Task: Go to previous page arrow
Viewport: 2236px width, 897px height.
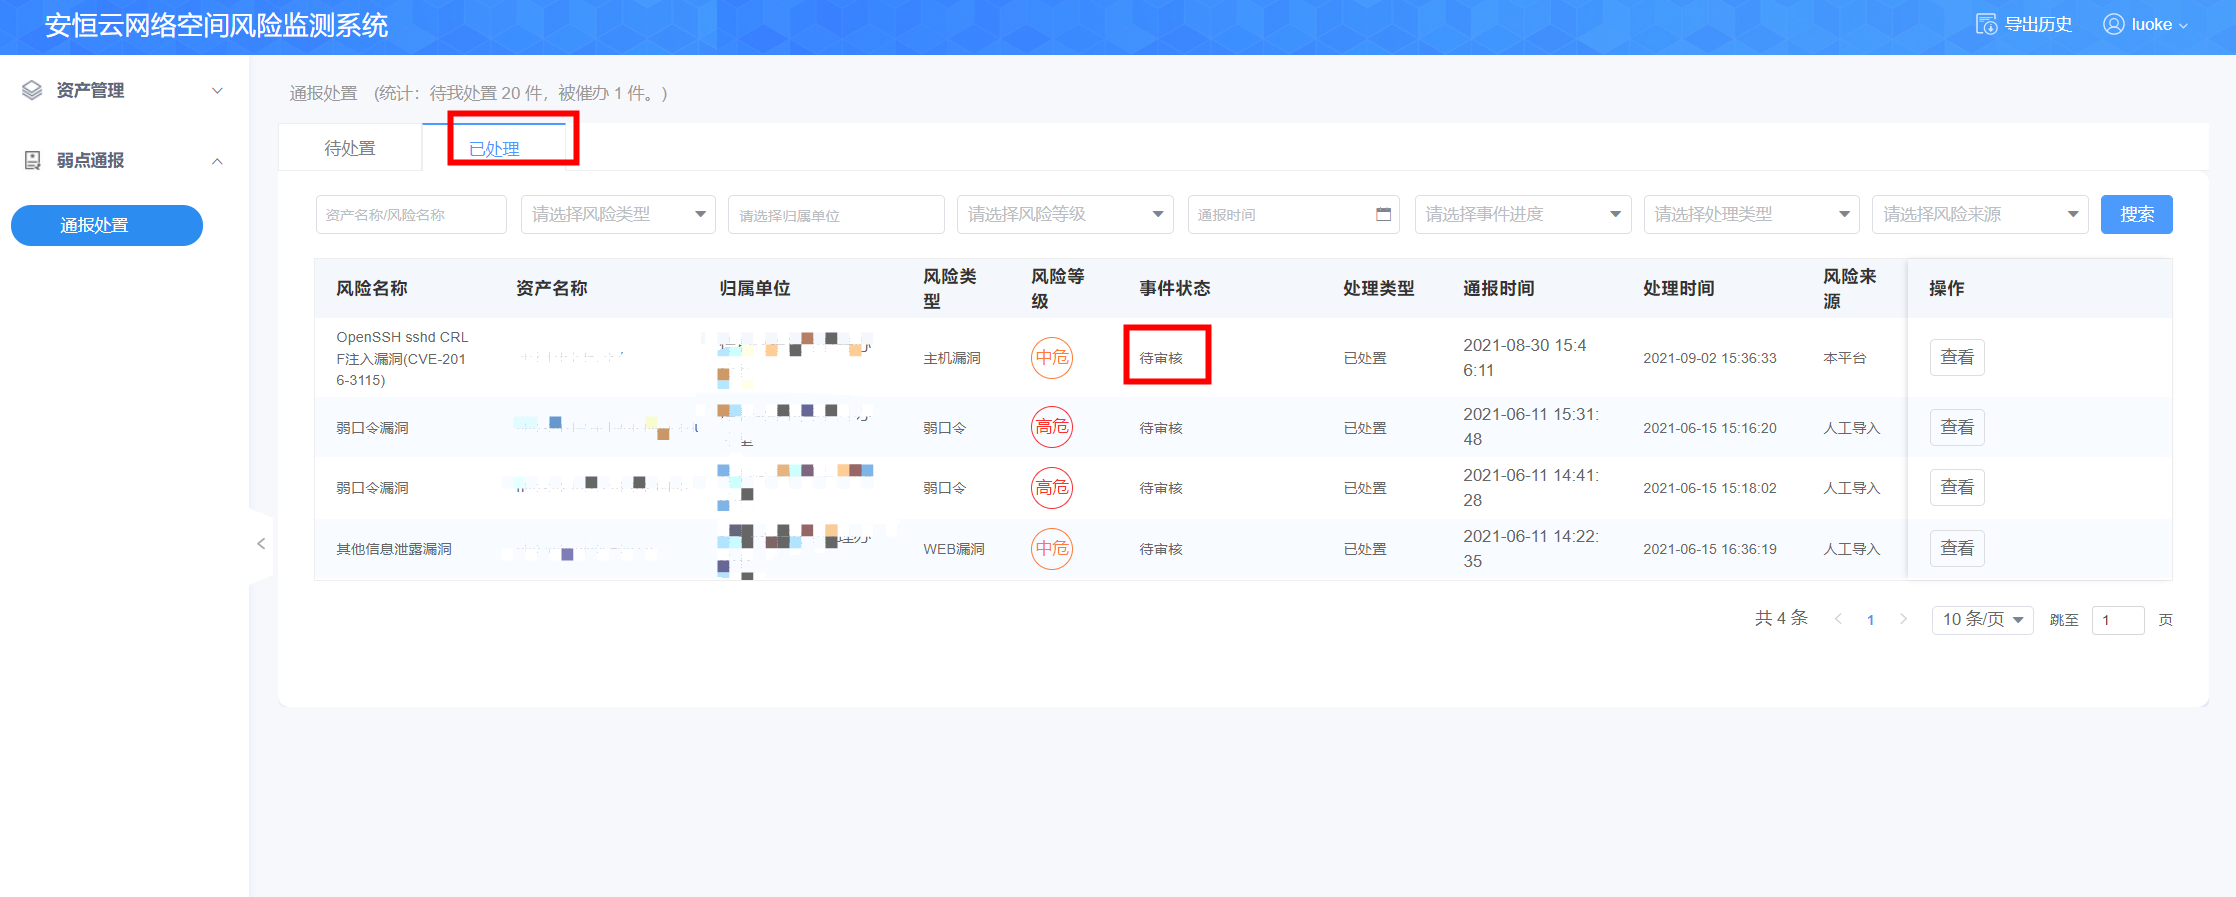Action: [x=1838, y=619]
